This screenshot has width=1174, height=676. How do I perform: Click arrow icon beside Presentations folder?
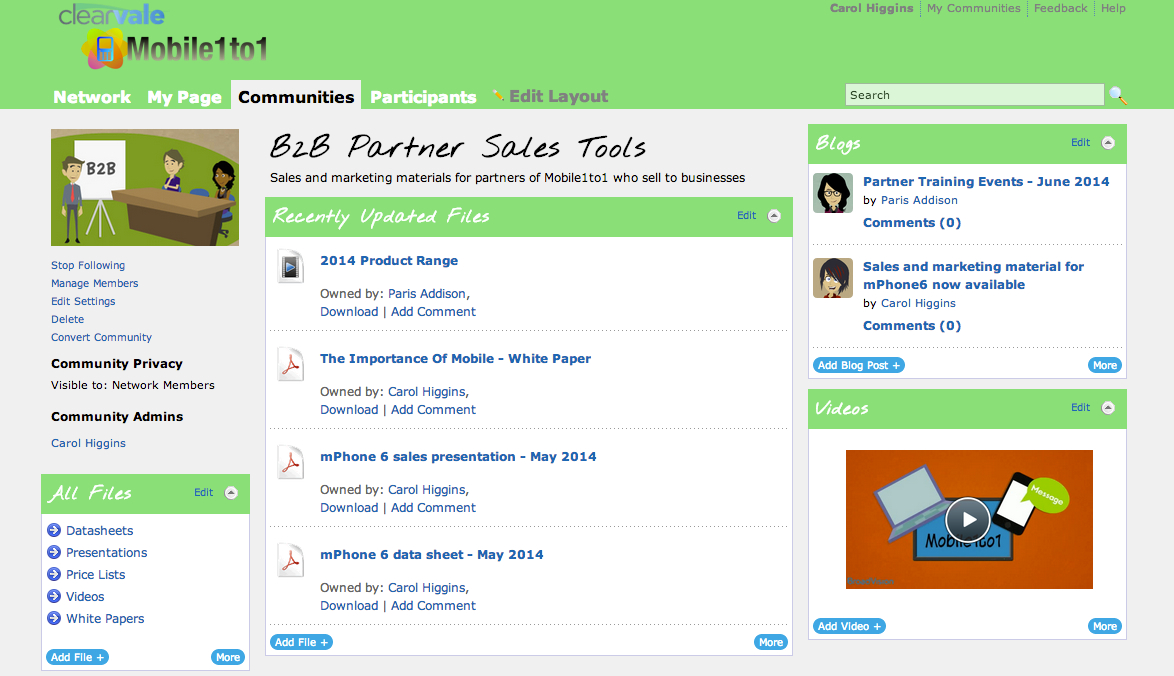[54, 552]
